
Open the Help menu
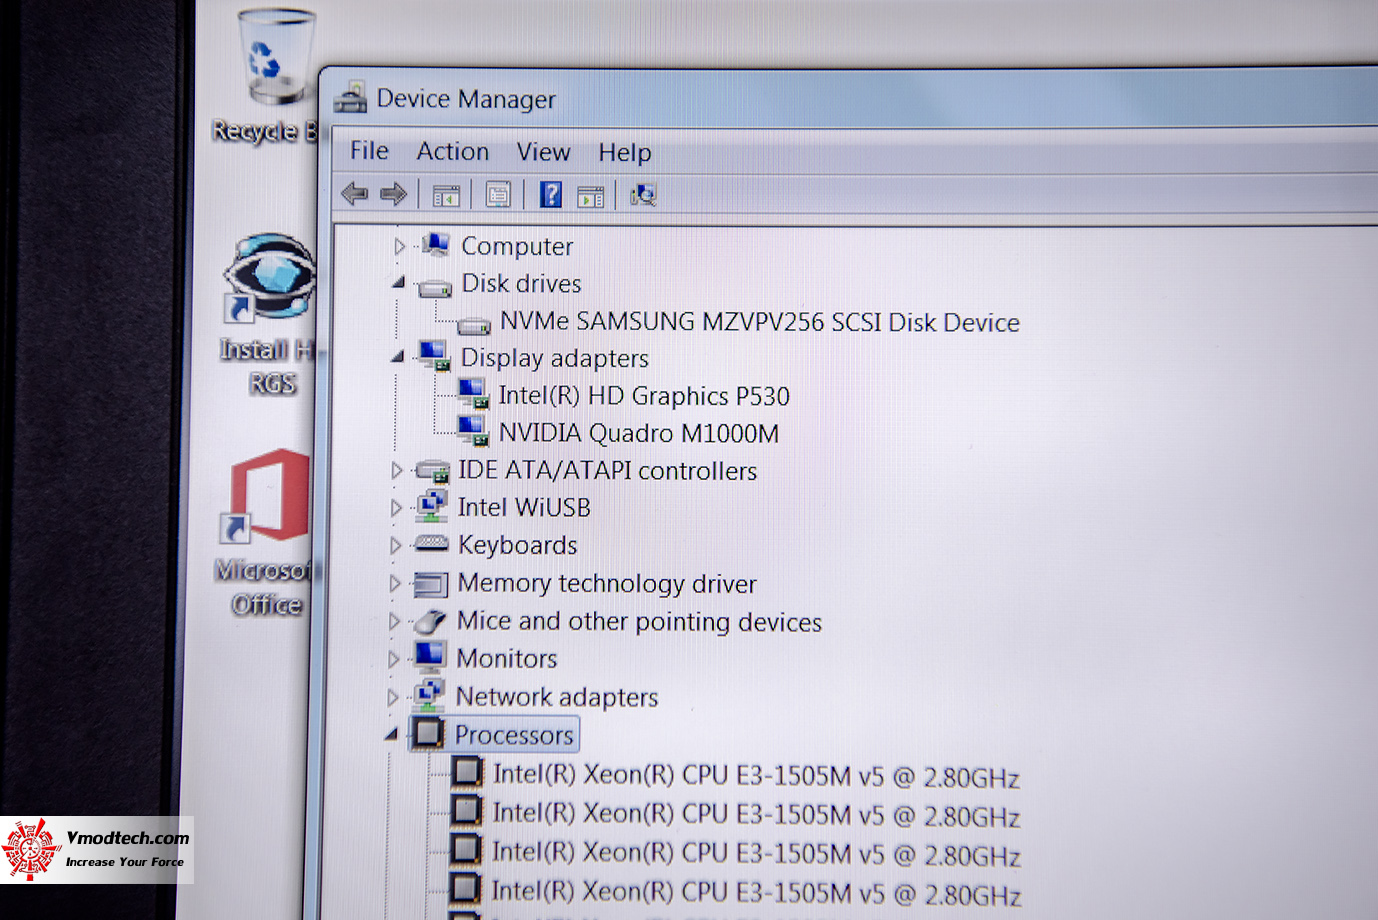coord(625,152)
